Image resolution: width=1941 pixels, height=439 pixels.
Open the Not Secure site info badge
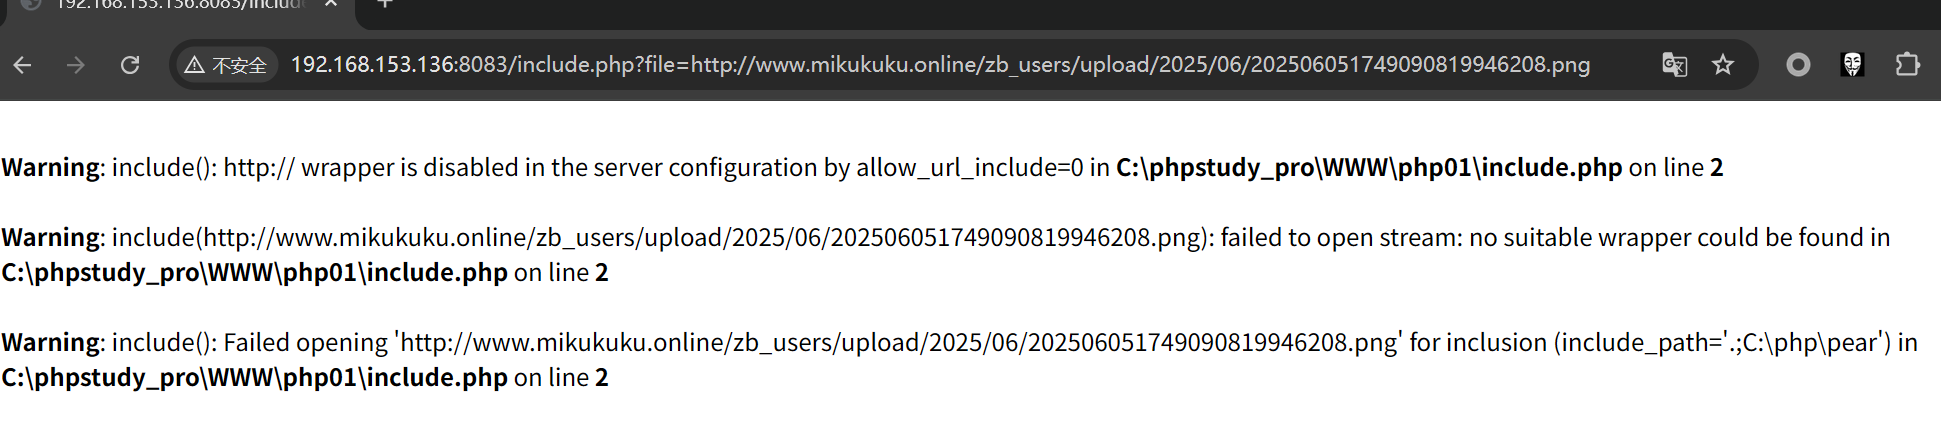(x=227, y=65)
